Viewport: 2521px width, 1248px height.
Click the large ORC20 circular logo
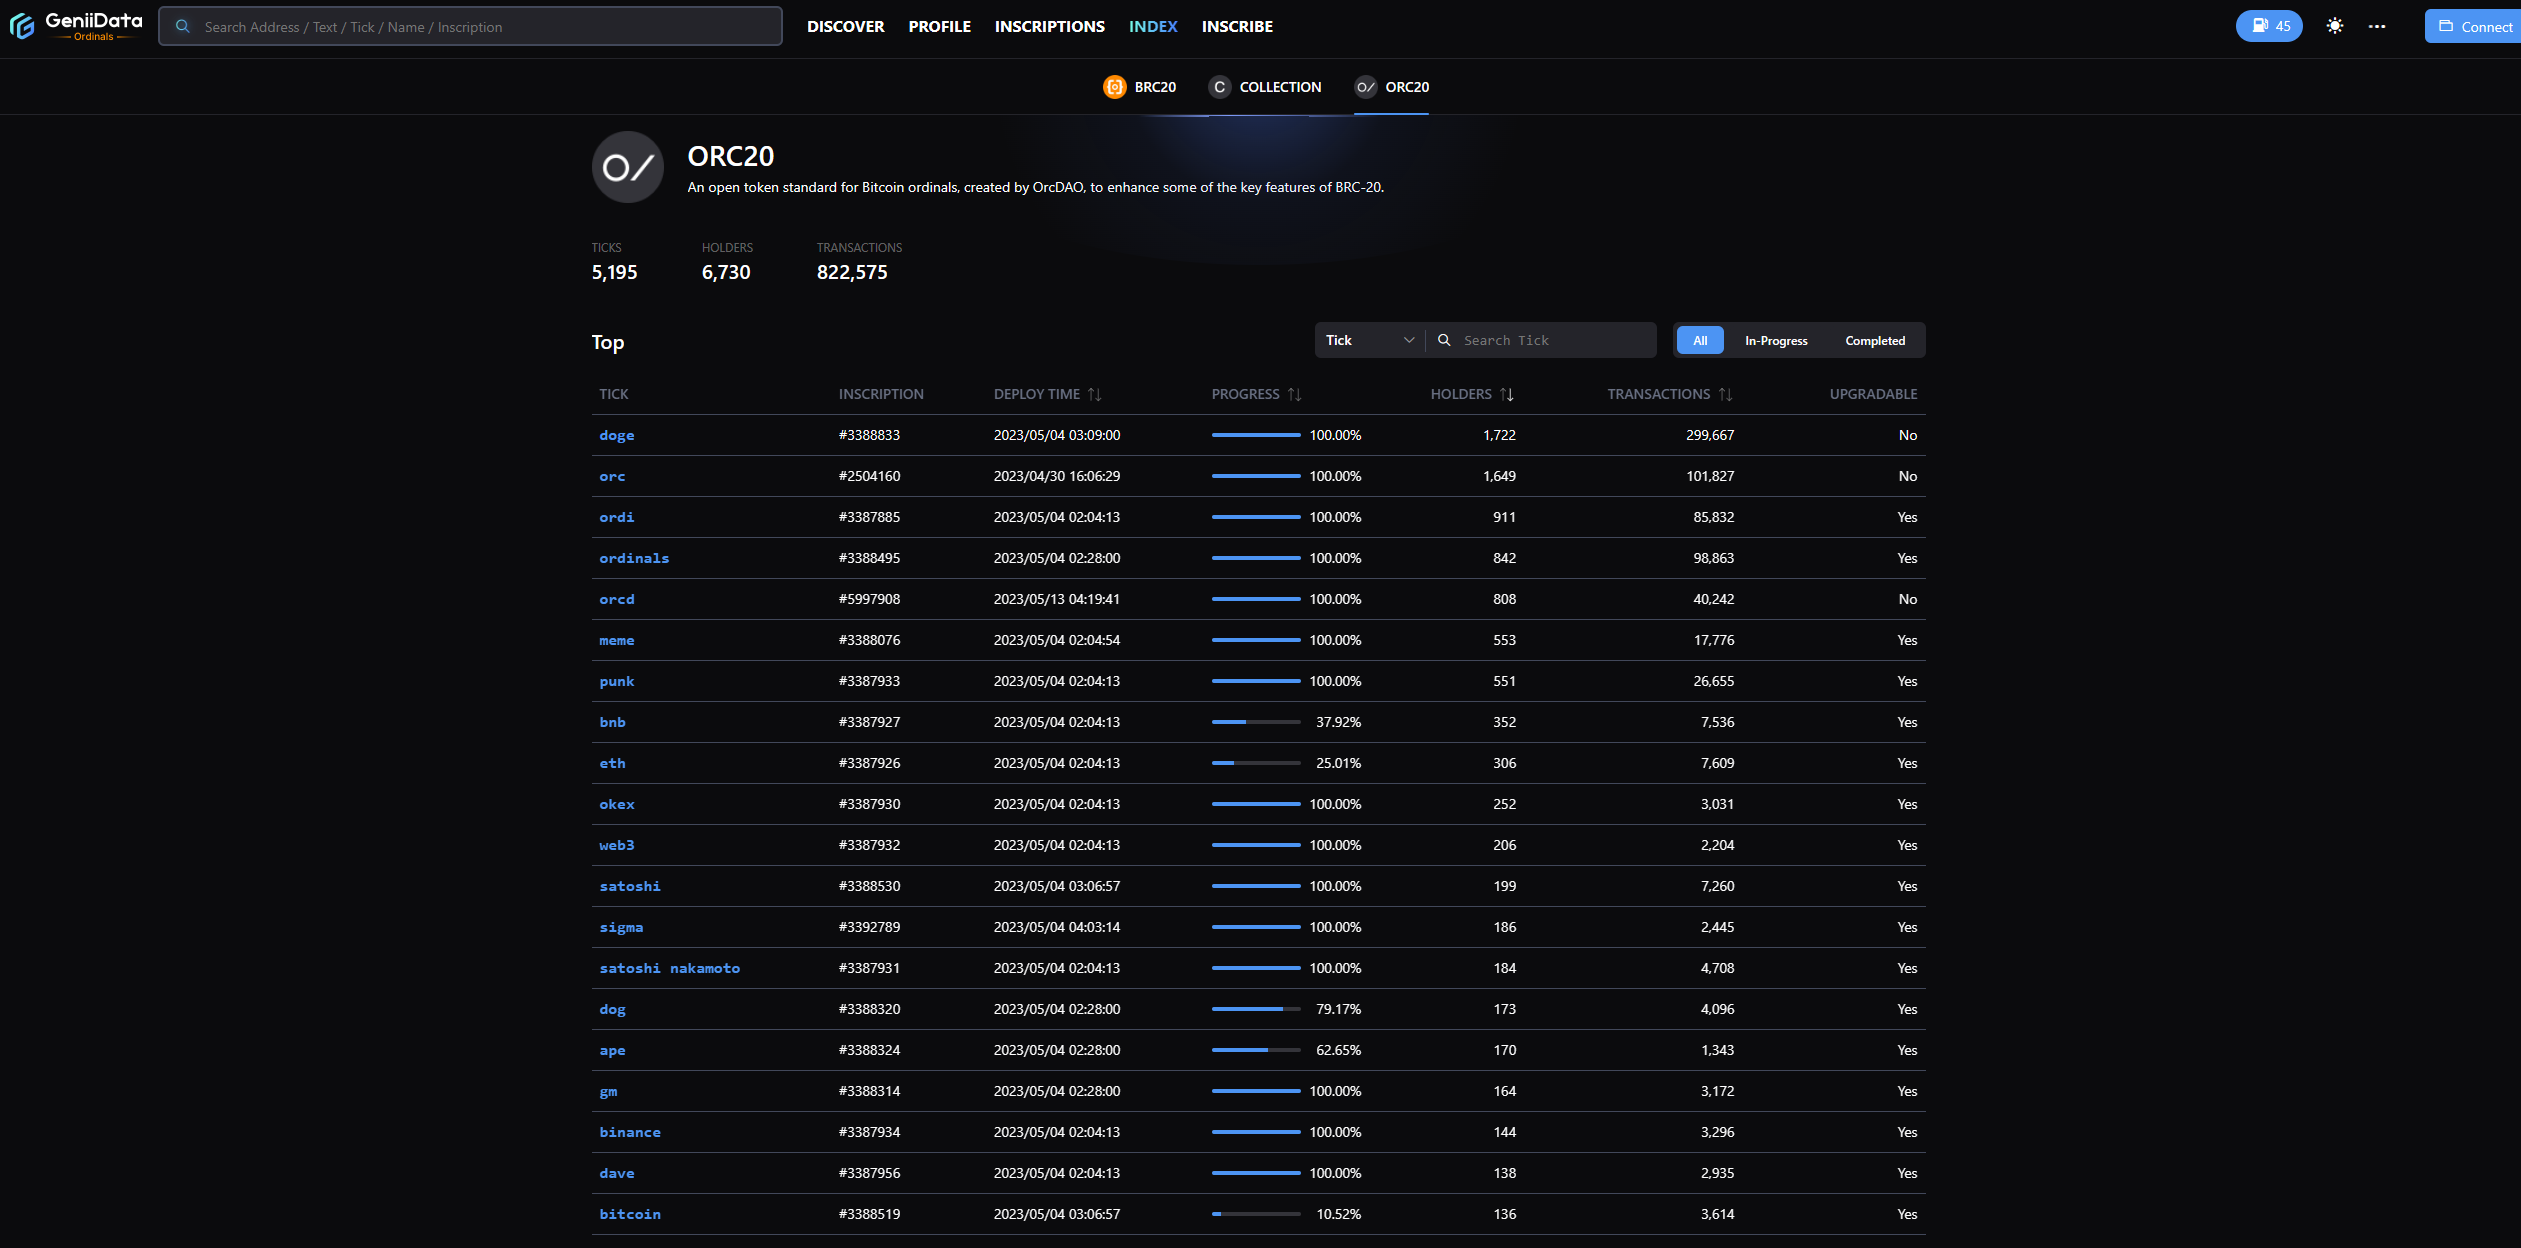pyautogui.click(x=628, y=167)
